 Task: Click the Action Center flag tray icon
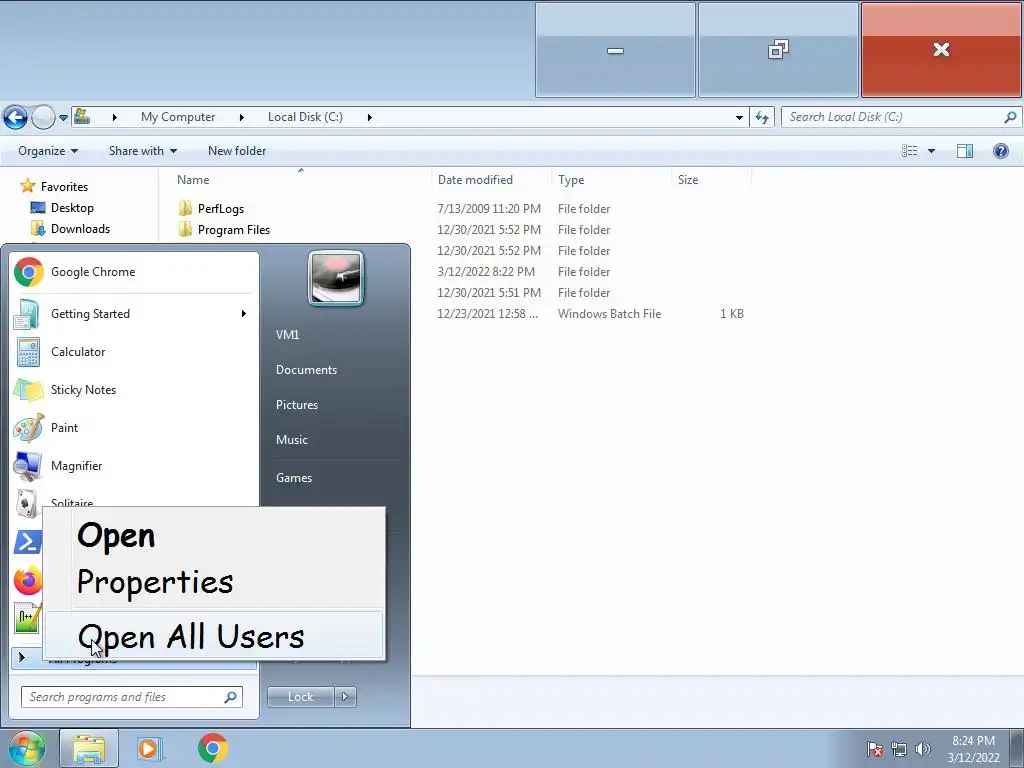point(875,749)
